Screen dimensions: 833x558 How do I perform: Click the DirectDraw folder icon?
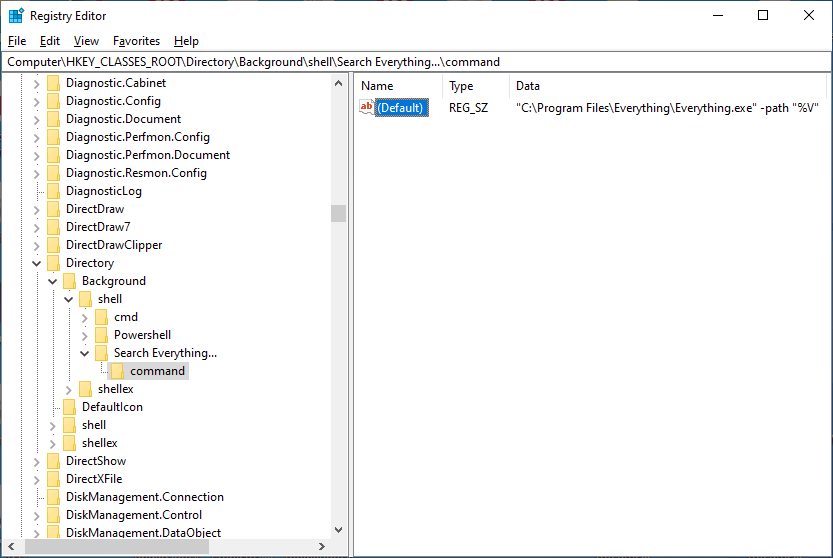tap(53, 209)
